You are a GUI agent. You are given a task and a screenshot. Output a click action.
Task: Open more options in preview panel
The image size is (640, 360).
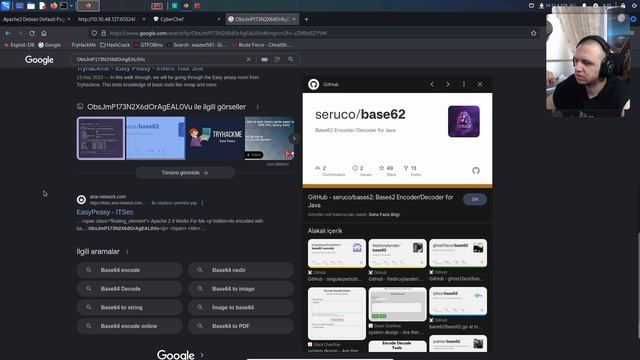tap(464, 84)
